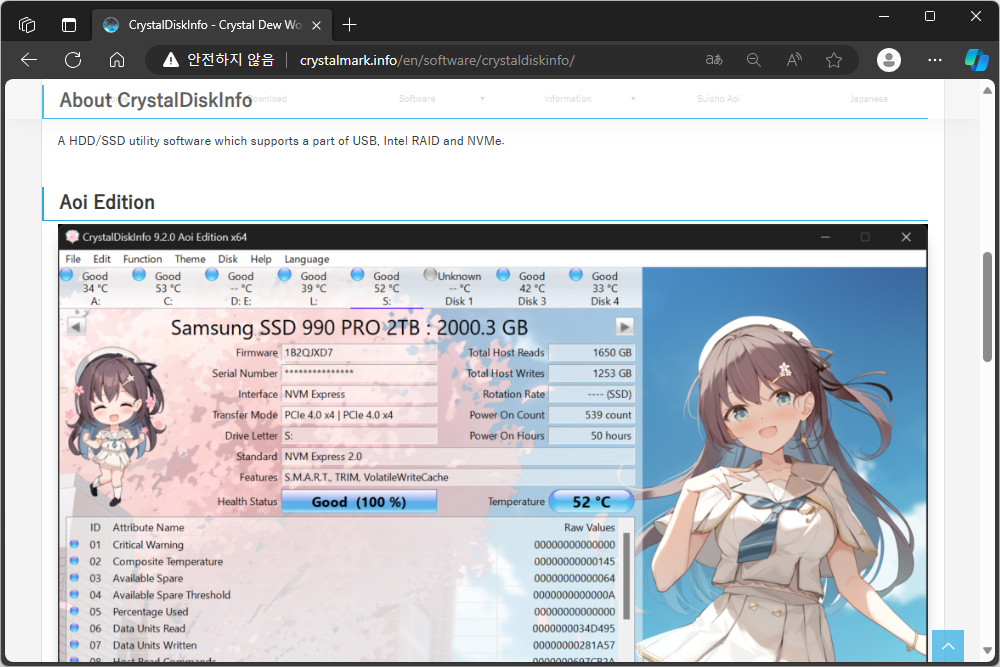Click the Total Host Reads 1650 GB value

point(591,353)
